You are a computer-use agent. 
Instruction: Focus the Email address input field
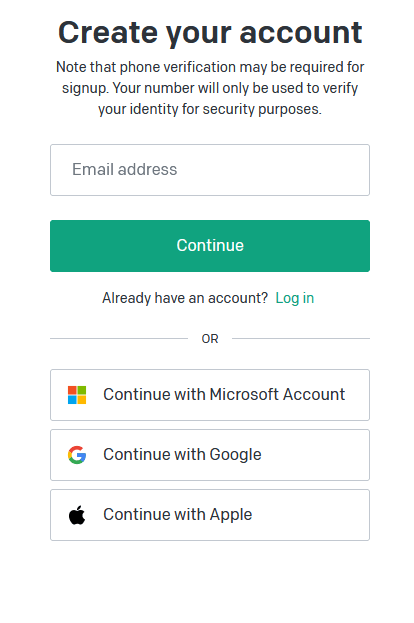tap(210, 170)
